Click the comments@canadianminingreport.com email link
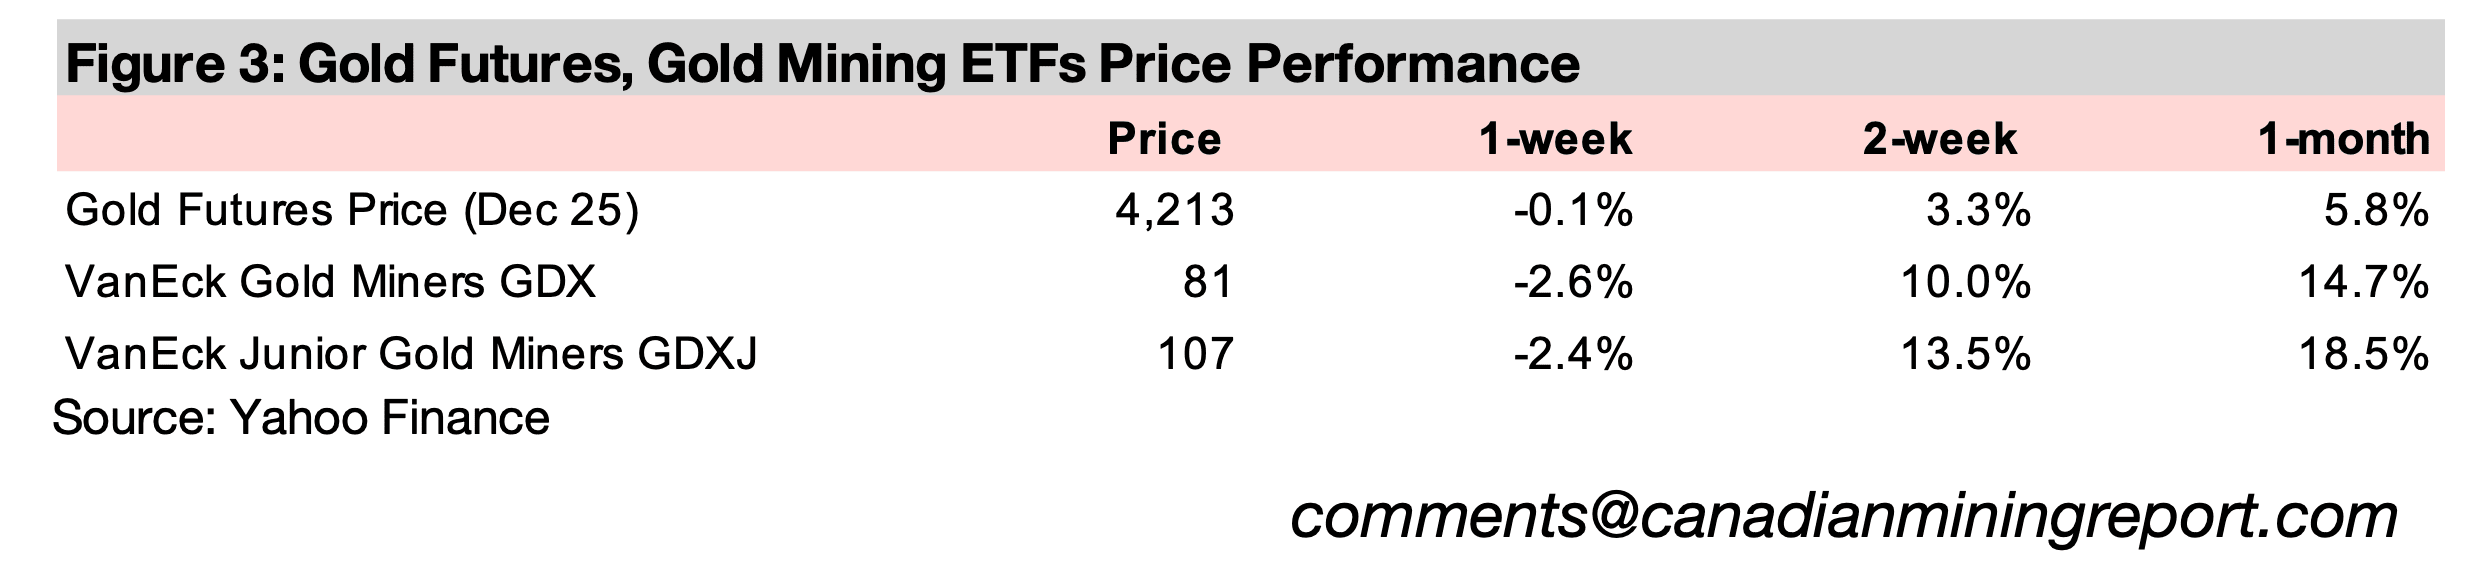The height and width of the screenshot is (586, 2478). (1843, 516)
